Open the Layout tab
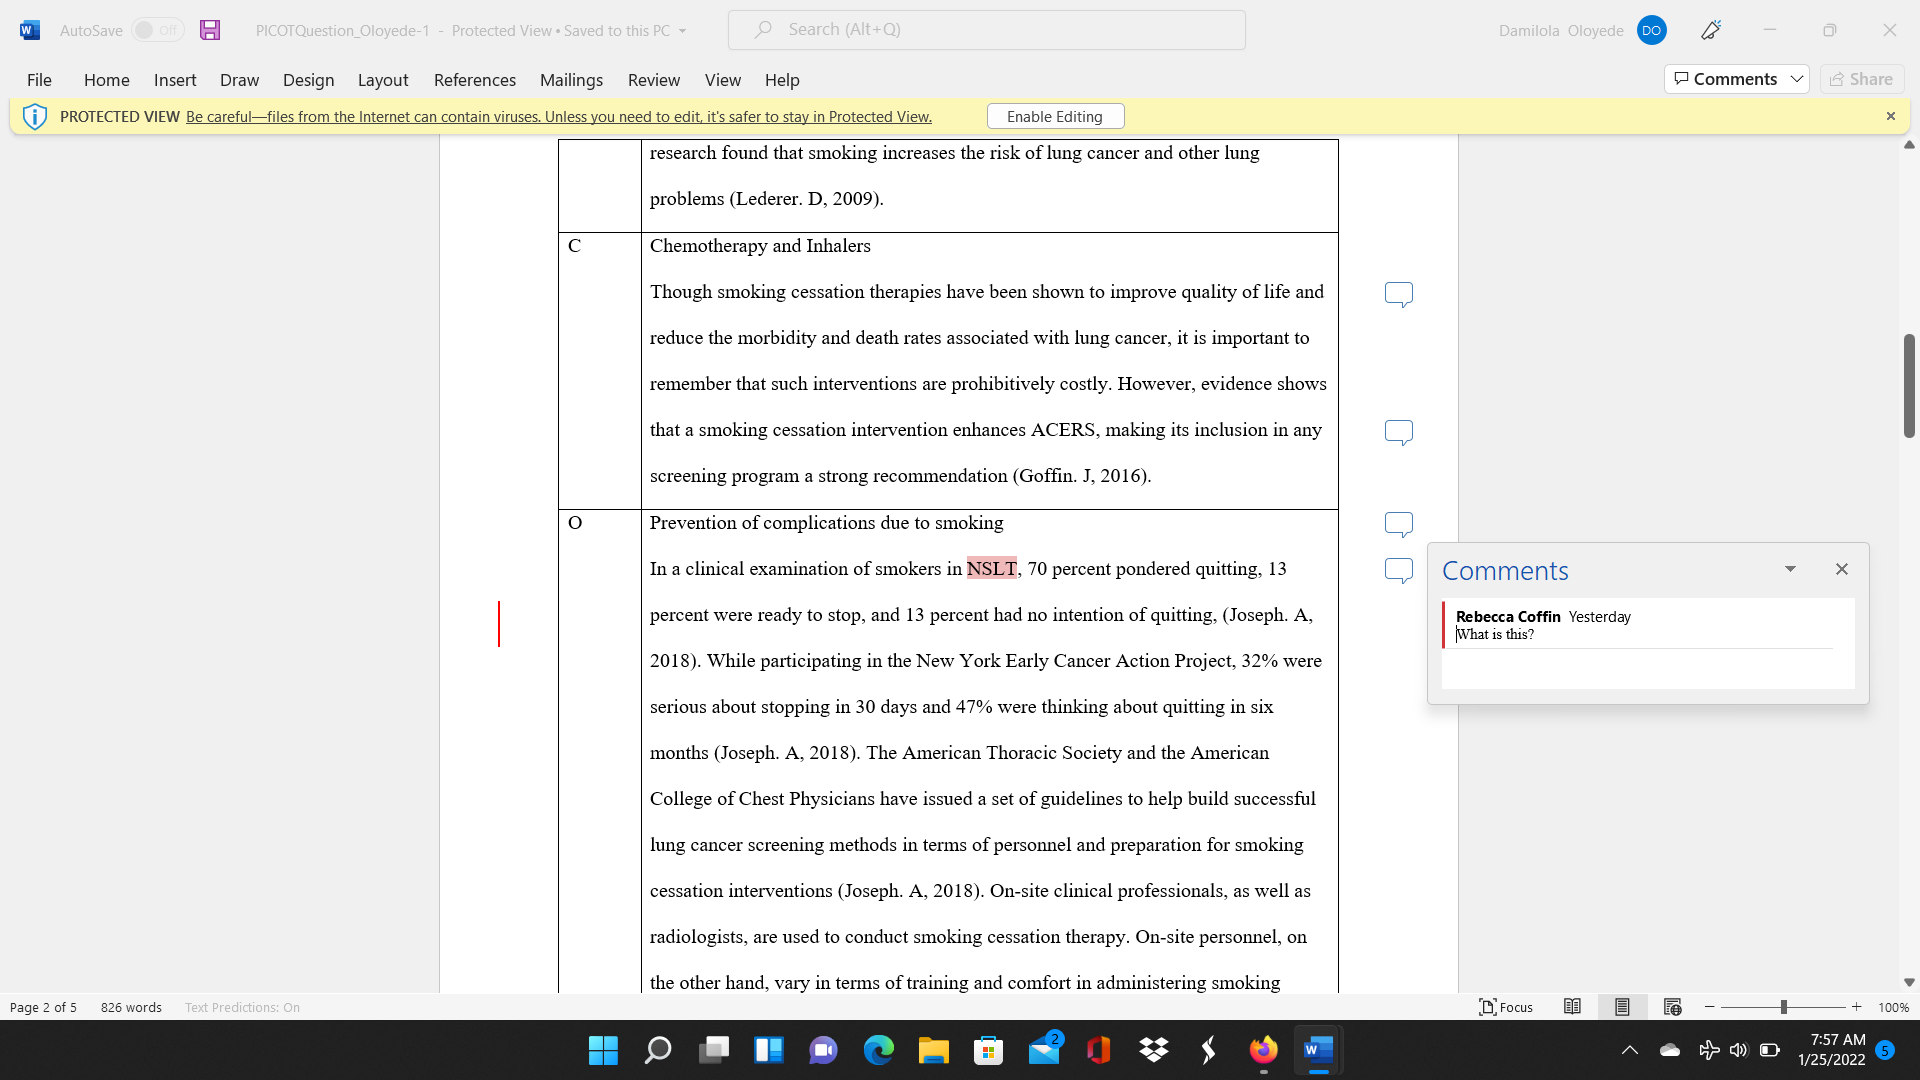Image resolution: width=1920 pixels, height=1080 pixels. pos(383,80)
